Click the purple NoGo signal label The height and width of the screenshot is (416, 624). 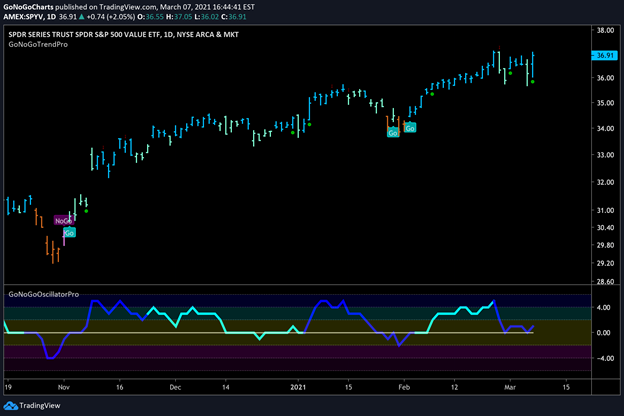pos(64,221)
